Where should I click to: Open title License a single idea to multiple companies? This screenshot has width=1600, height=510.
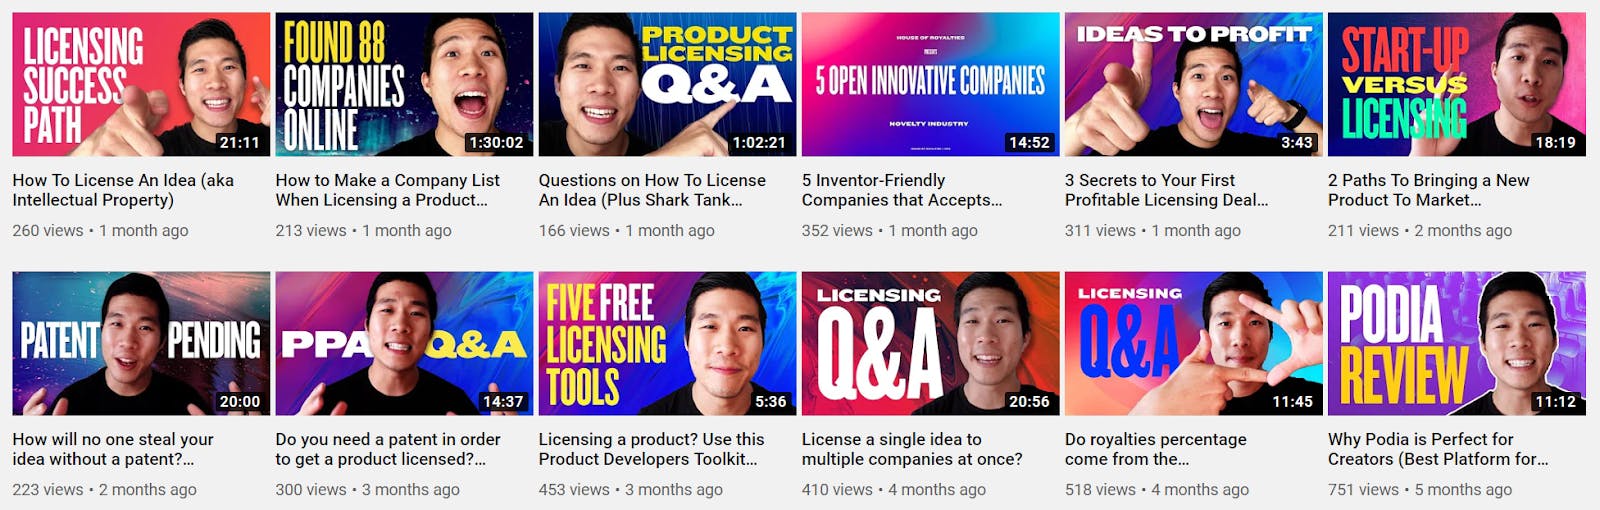pos(912,449)
